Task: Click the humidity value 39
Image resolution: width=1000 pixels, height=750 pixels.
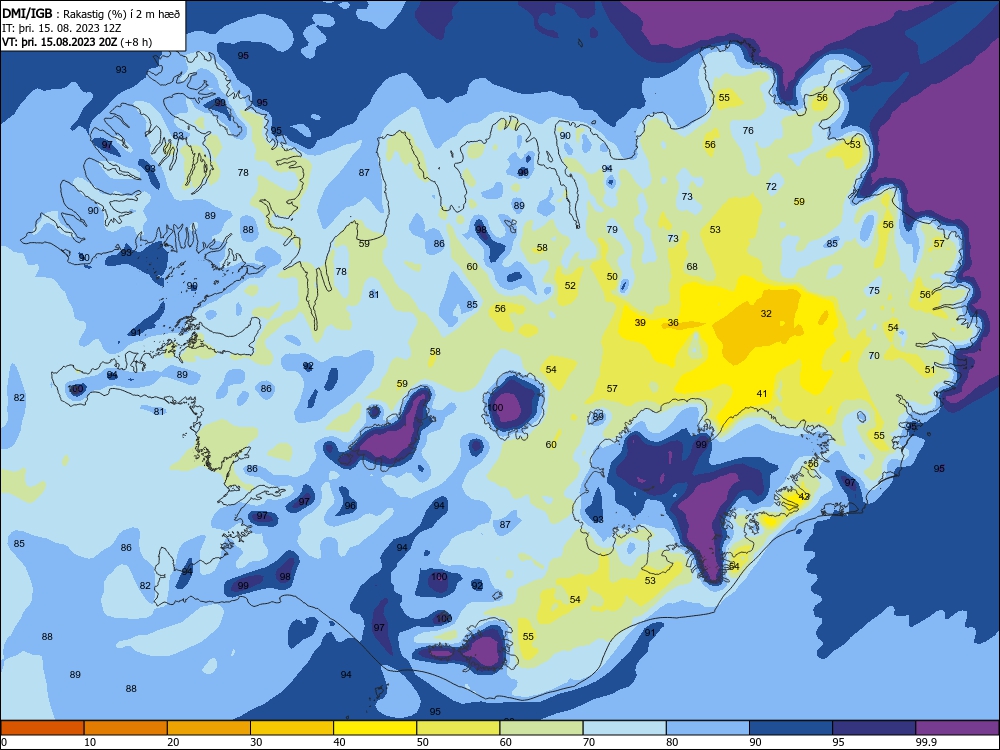Action: (640, 323)
